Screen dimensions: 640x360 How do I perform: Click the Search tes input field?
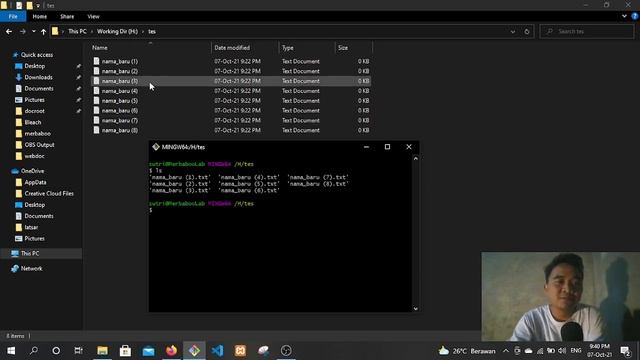click(587, 31)
